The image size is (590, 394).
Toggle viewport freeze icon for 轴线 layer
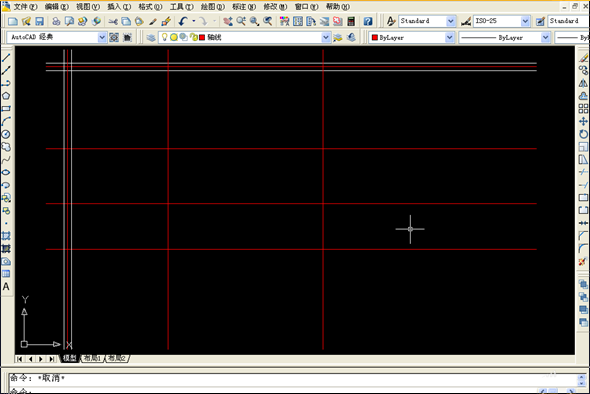pyautogui.click(x=183, y=37)
